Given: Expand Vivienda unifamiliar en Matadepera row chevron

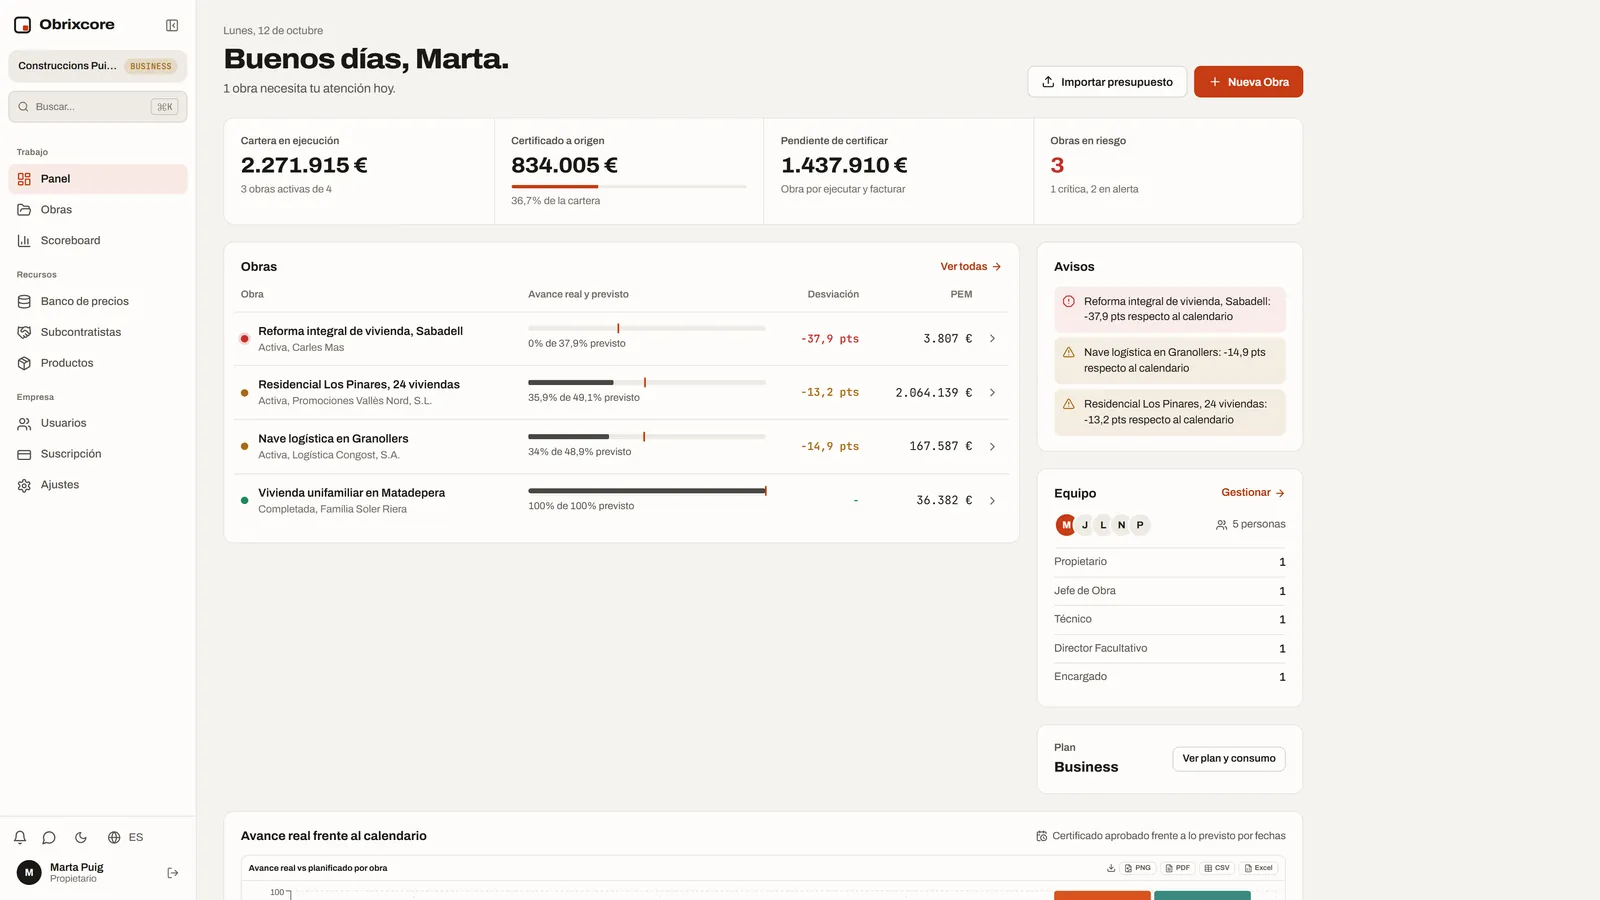Looking at the screenshot, I should 992,501.
